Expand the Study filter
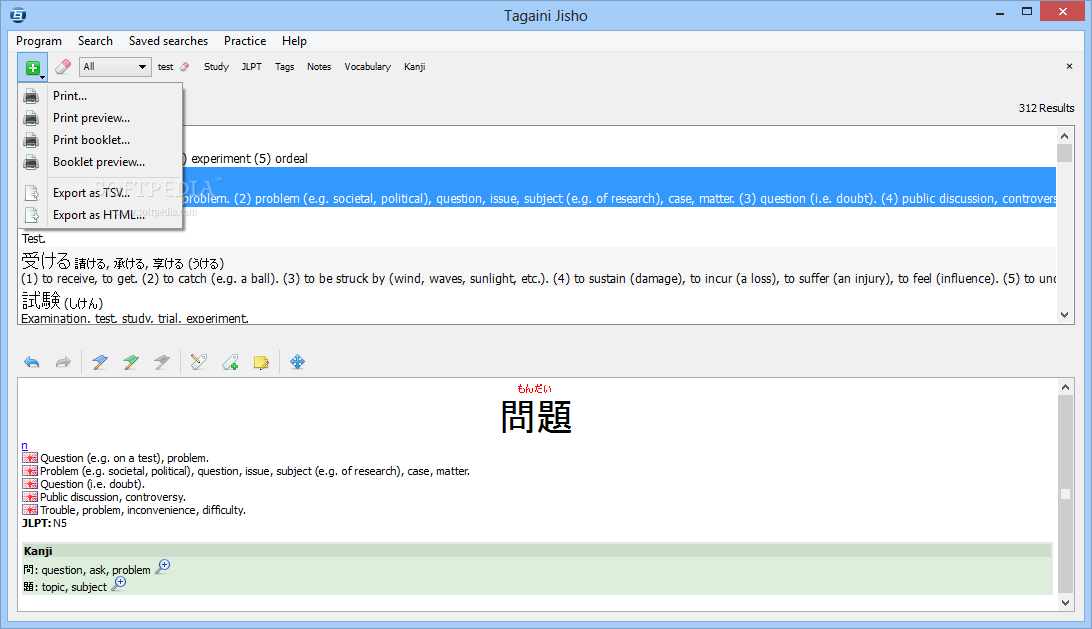 click(216, 67)
